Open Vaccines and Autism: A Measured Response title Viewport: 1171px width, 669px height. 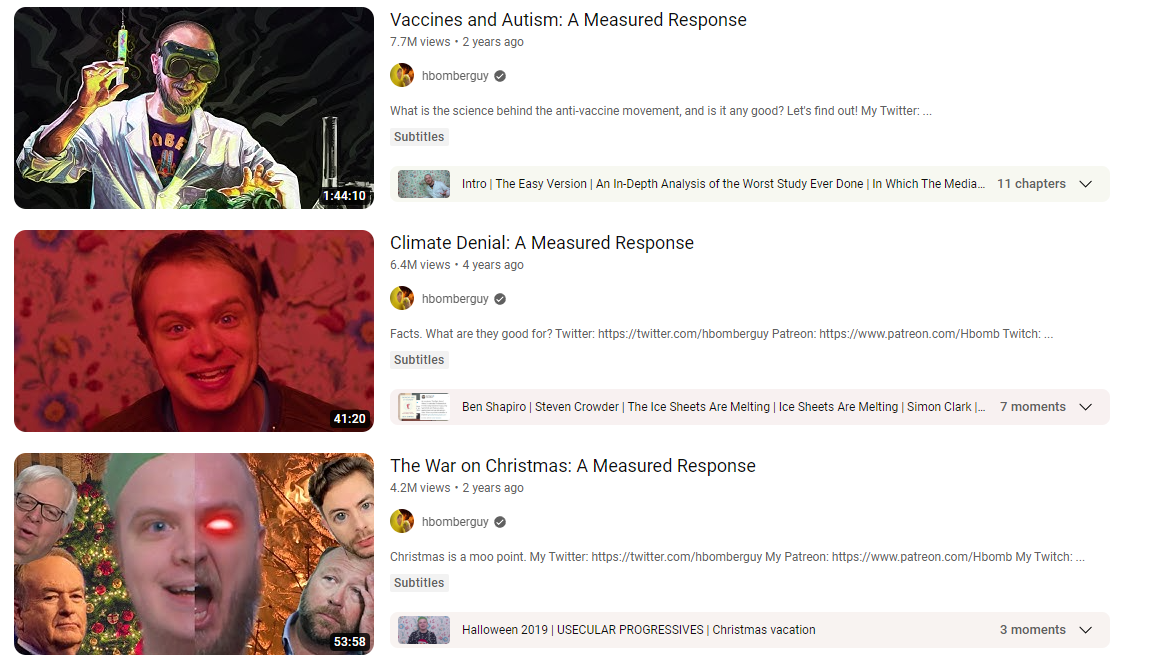click(x=568, y=20)
